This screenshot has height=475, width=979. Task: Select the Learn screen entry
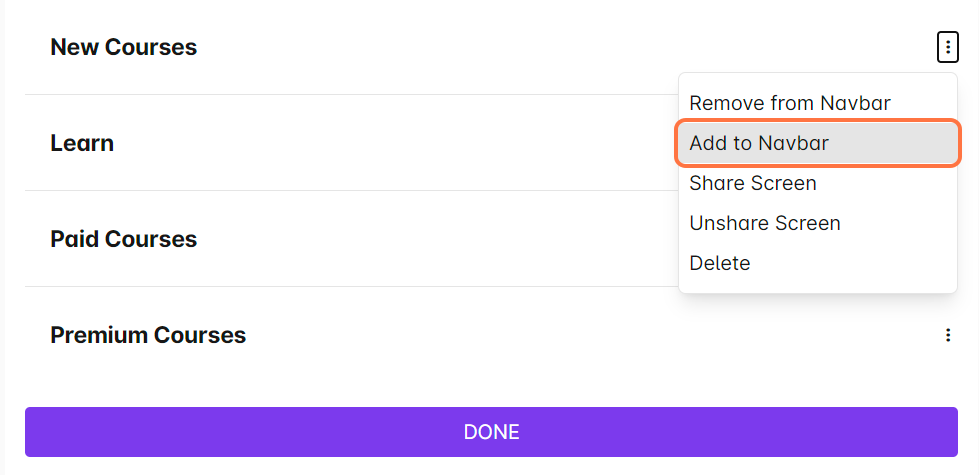pos(82,143)
